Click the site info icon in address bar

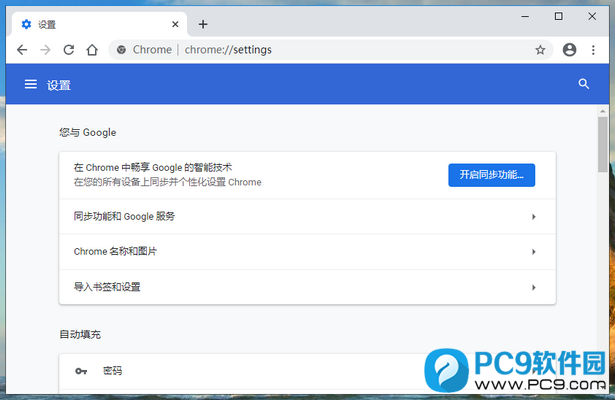tap(122, 50)
